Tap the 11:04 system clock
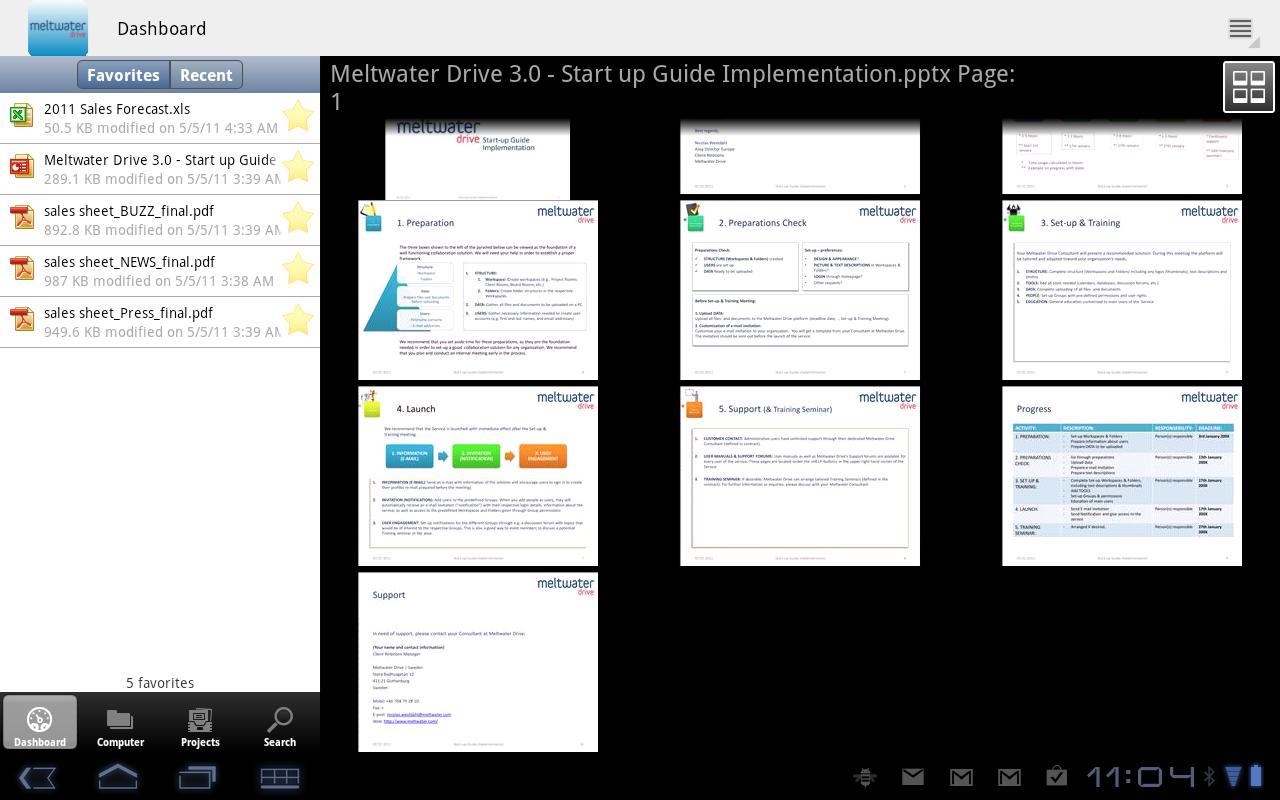Screen dimensions: 1280x800 point(1140,776)
